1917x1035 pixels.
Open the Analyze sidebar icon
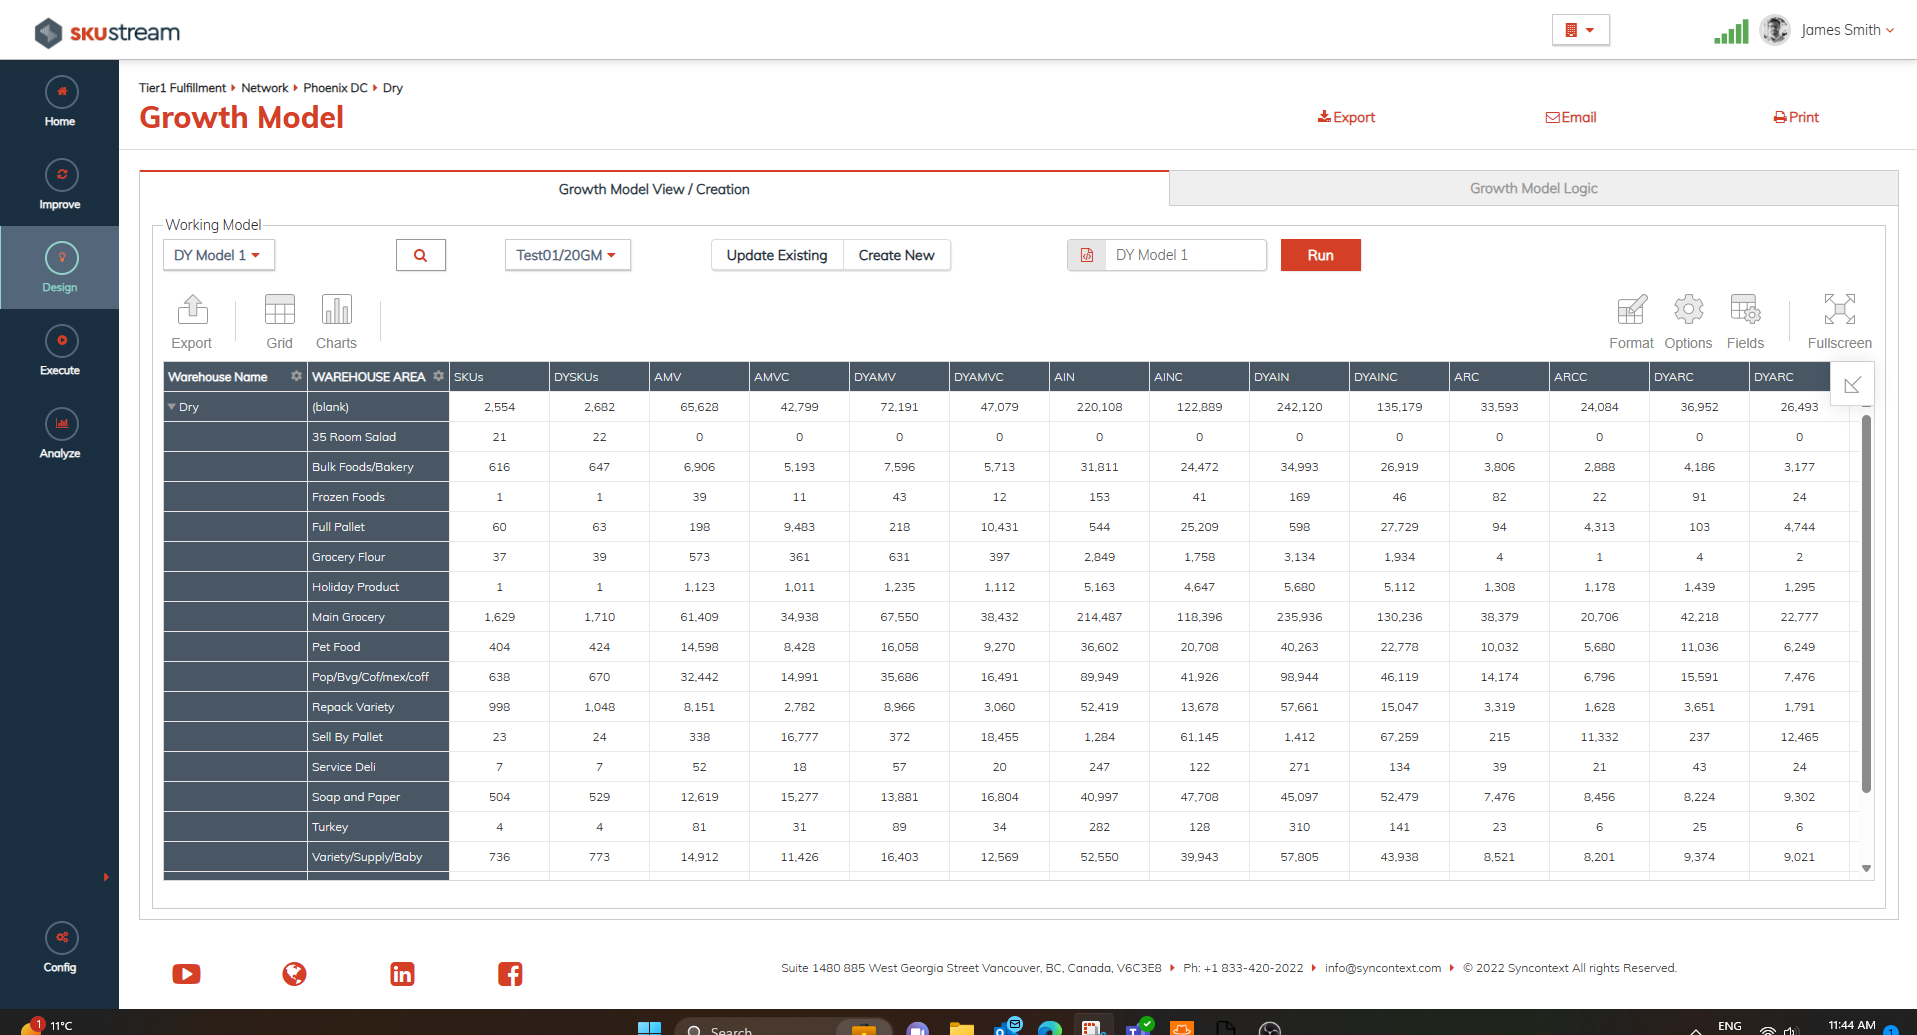(x=61, y=424)
